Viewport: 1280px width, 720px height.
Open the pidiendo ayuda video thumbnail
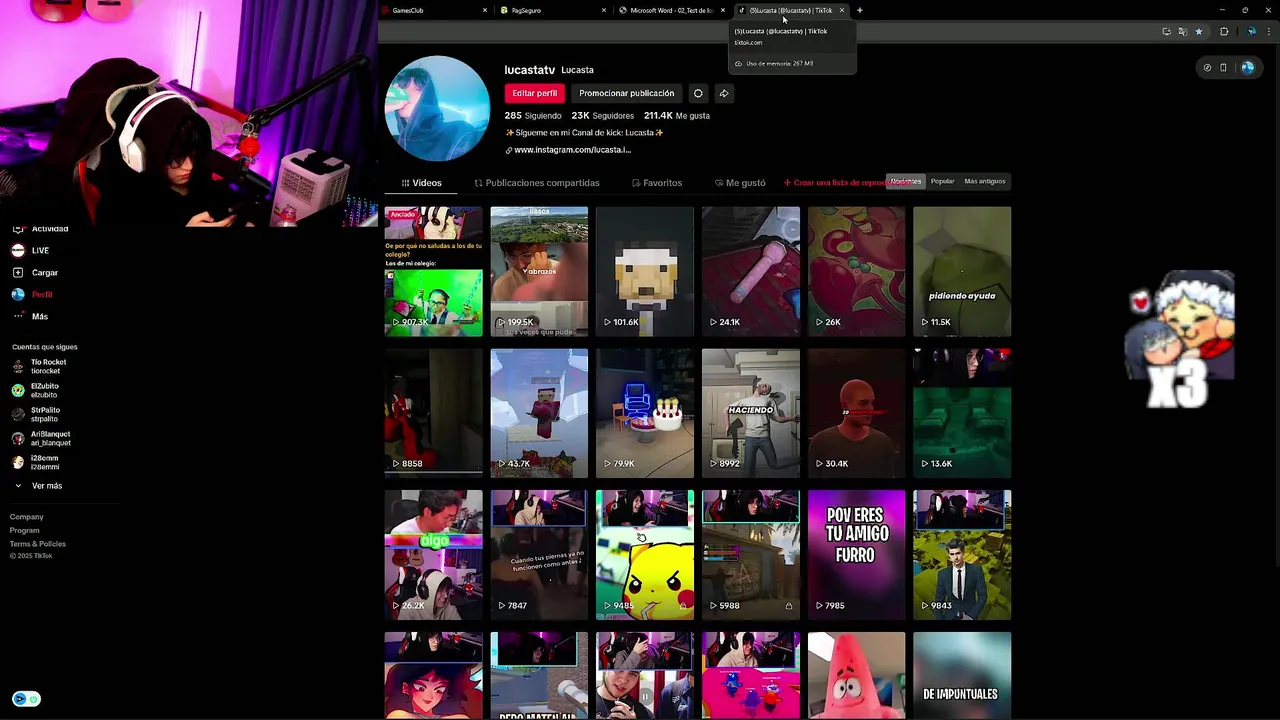tap(962, 271)
